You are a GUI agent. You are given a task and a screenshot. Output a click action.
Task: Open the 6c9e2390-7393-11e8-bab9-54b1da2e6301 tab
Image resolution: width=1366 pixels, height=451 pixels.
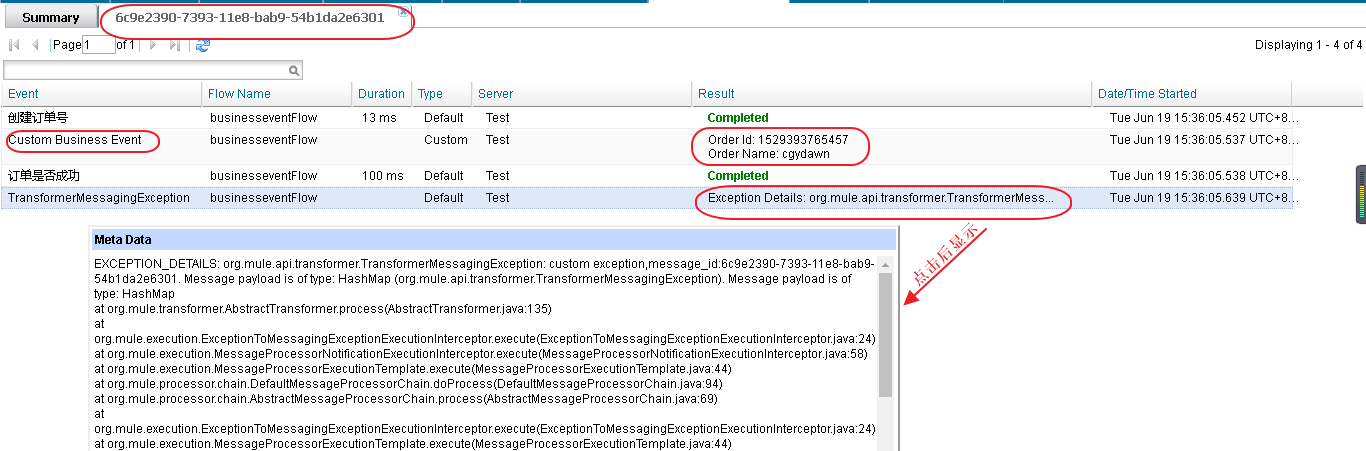250,17
